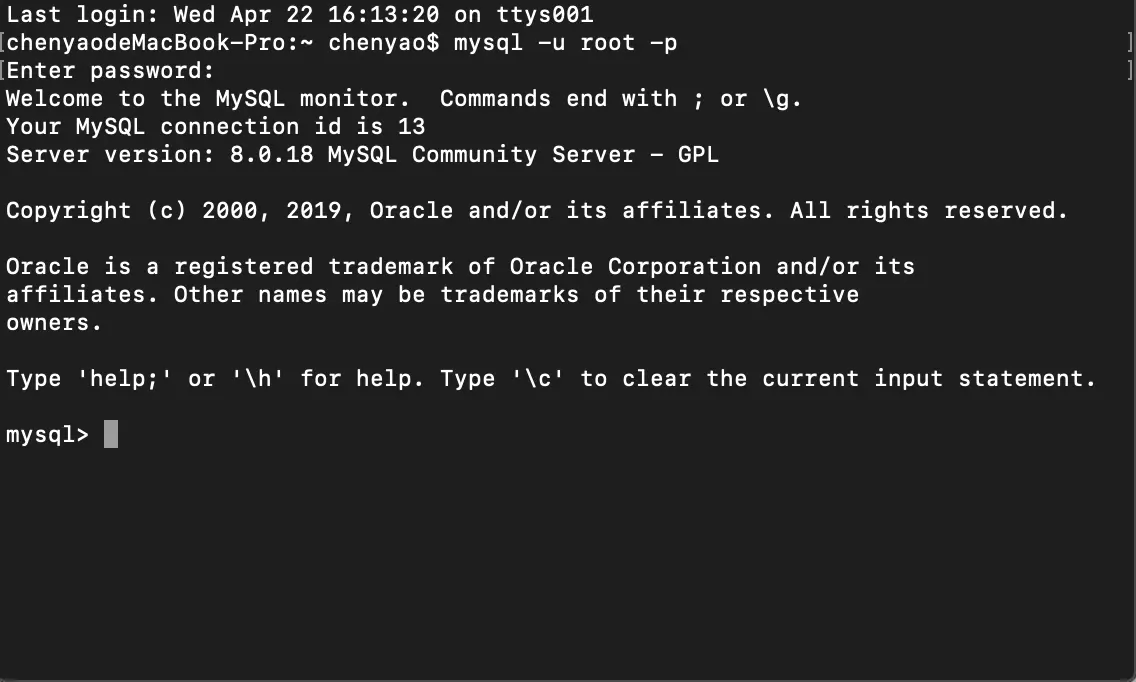Click the '\h' help shortcut hint

[x=257, y=379]
